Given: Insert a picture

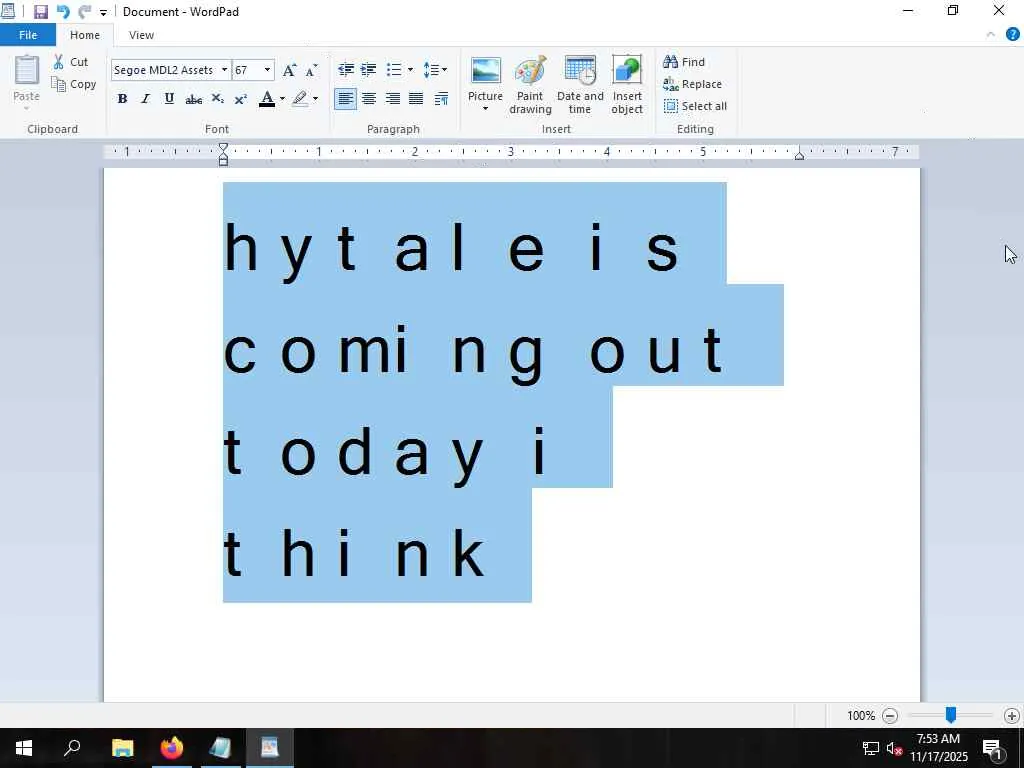Looking at the screenshot, I should tap(485, 78).
